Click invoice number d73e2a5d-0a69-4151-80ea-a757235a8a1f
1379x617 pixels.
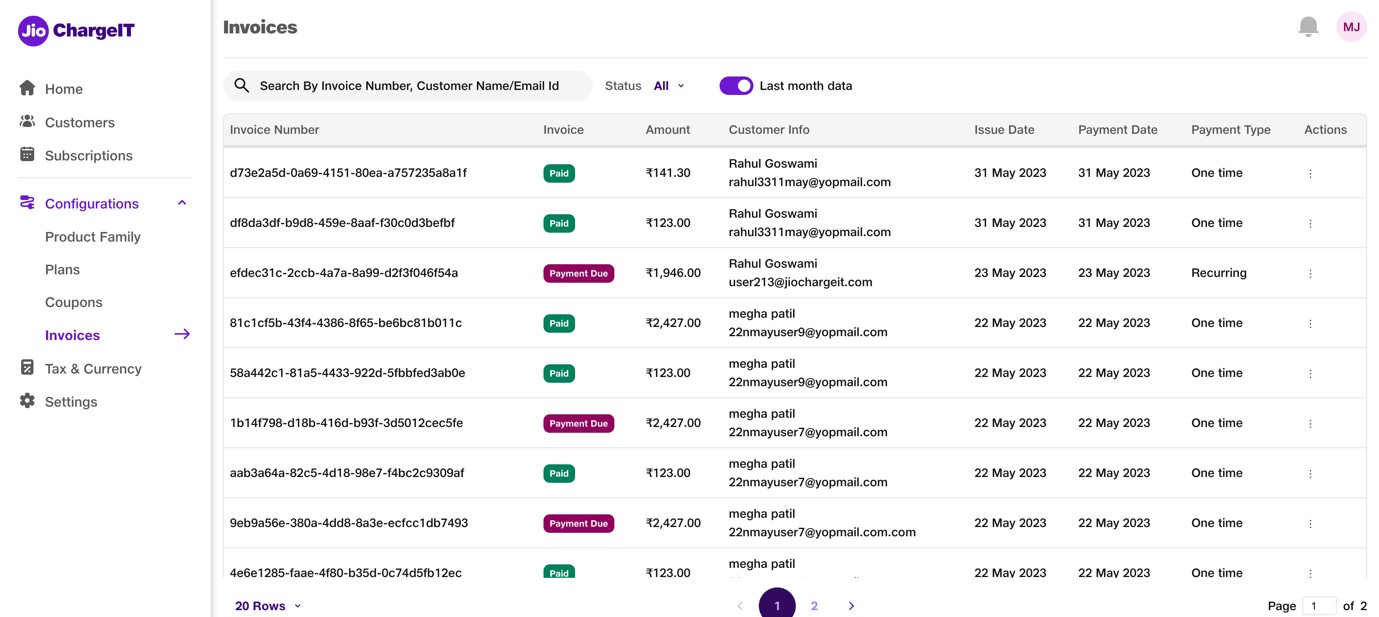(x=348, y=173)
